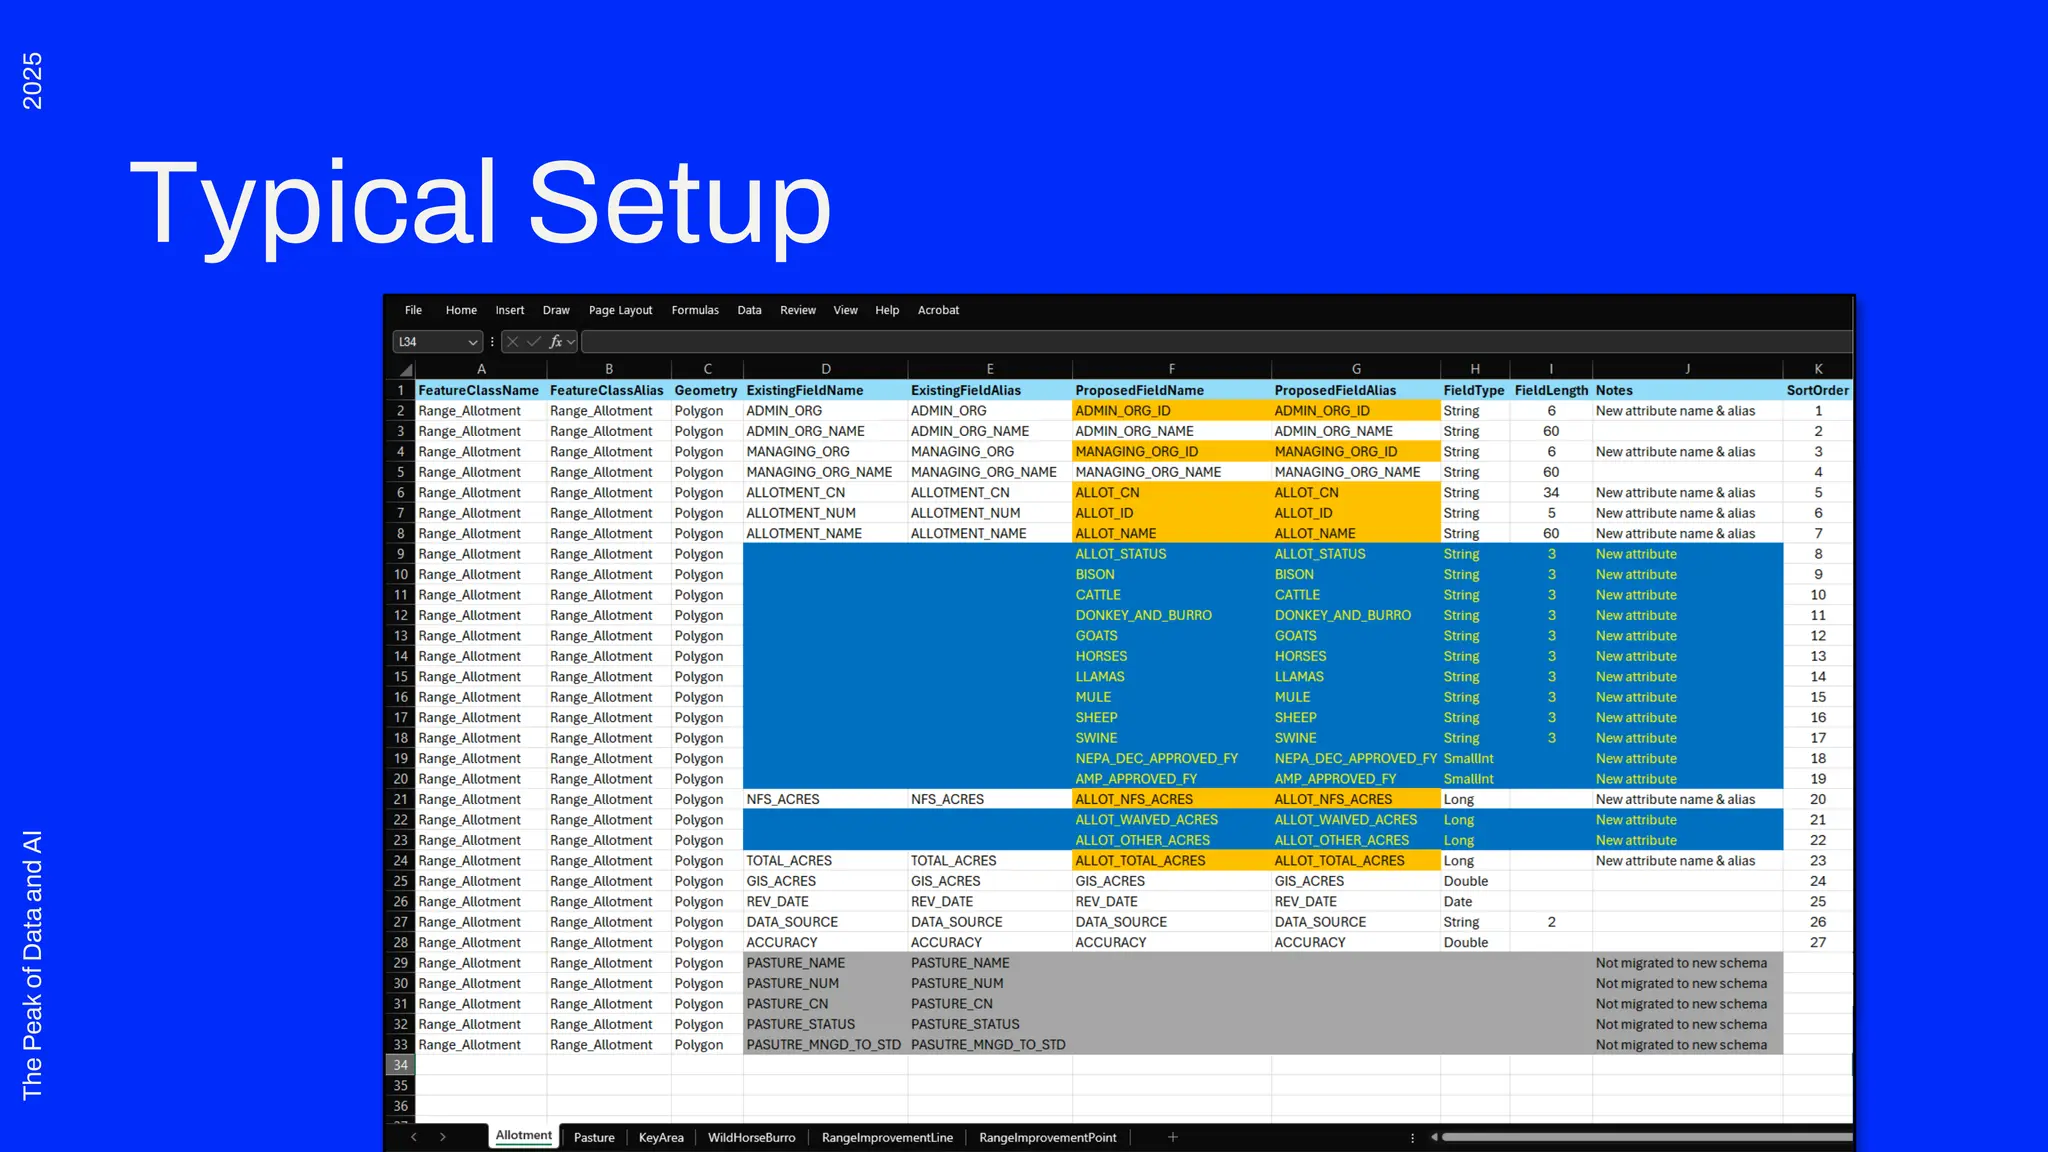This screenshot has width=2048, height=1152.
Task: Click the PASTURE_STATUS cell in column D
Action: click(x=825, y=1024)
